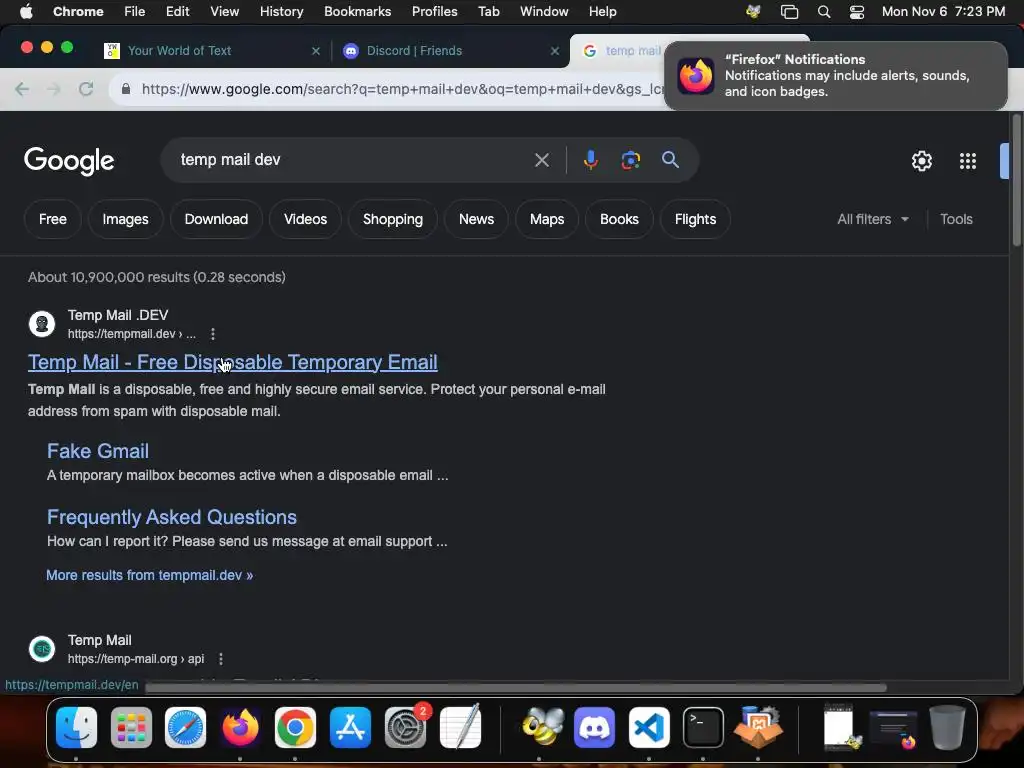Open the Trash in the dock
Image resolution: width=1024 pixels, height=768 pixels.
pyautogui.click(x=948, y=728)
